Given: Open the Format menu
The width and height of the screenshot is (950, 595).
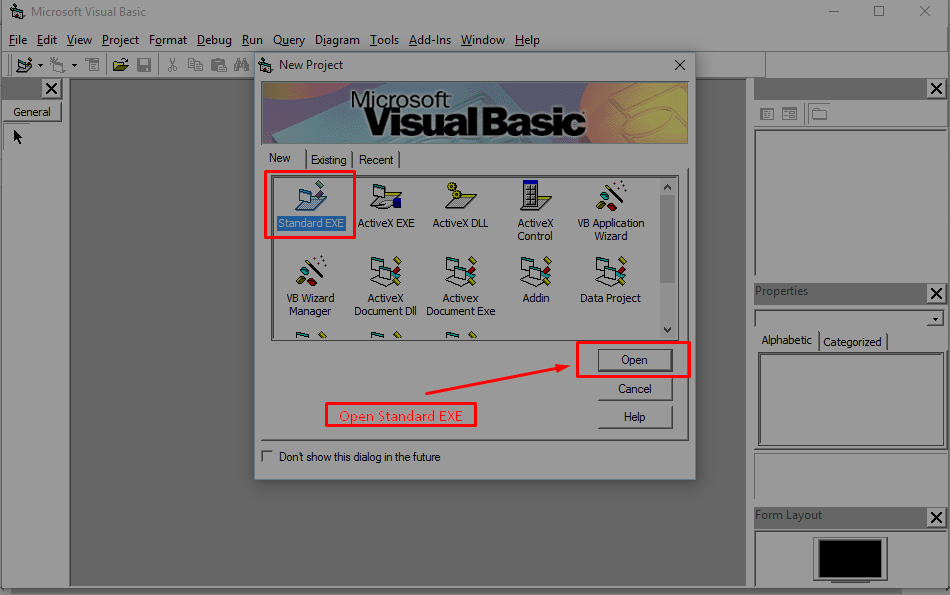Looking at the screenshot, I should pos(168,40).
